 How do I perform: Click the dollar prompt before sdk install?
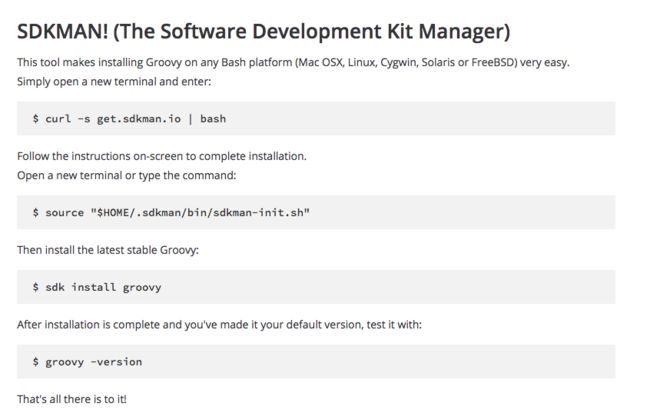pos(36,287)
